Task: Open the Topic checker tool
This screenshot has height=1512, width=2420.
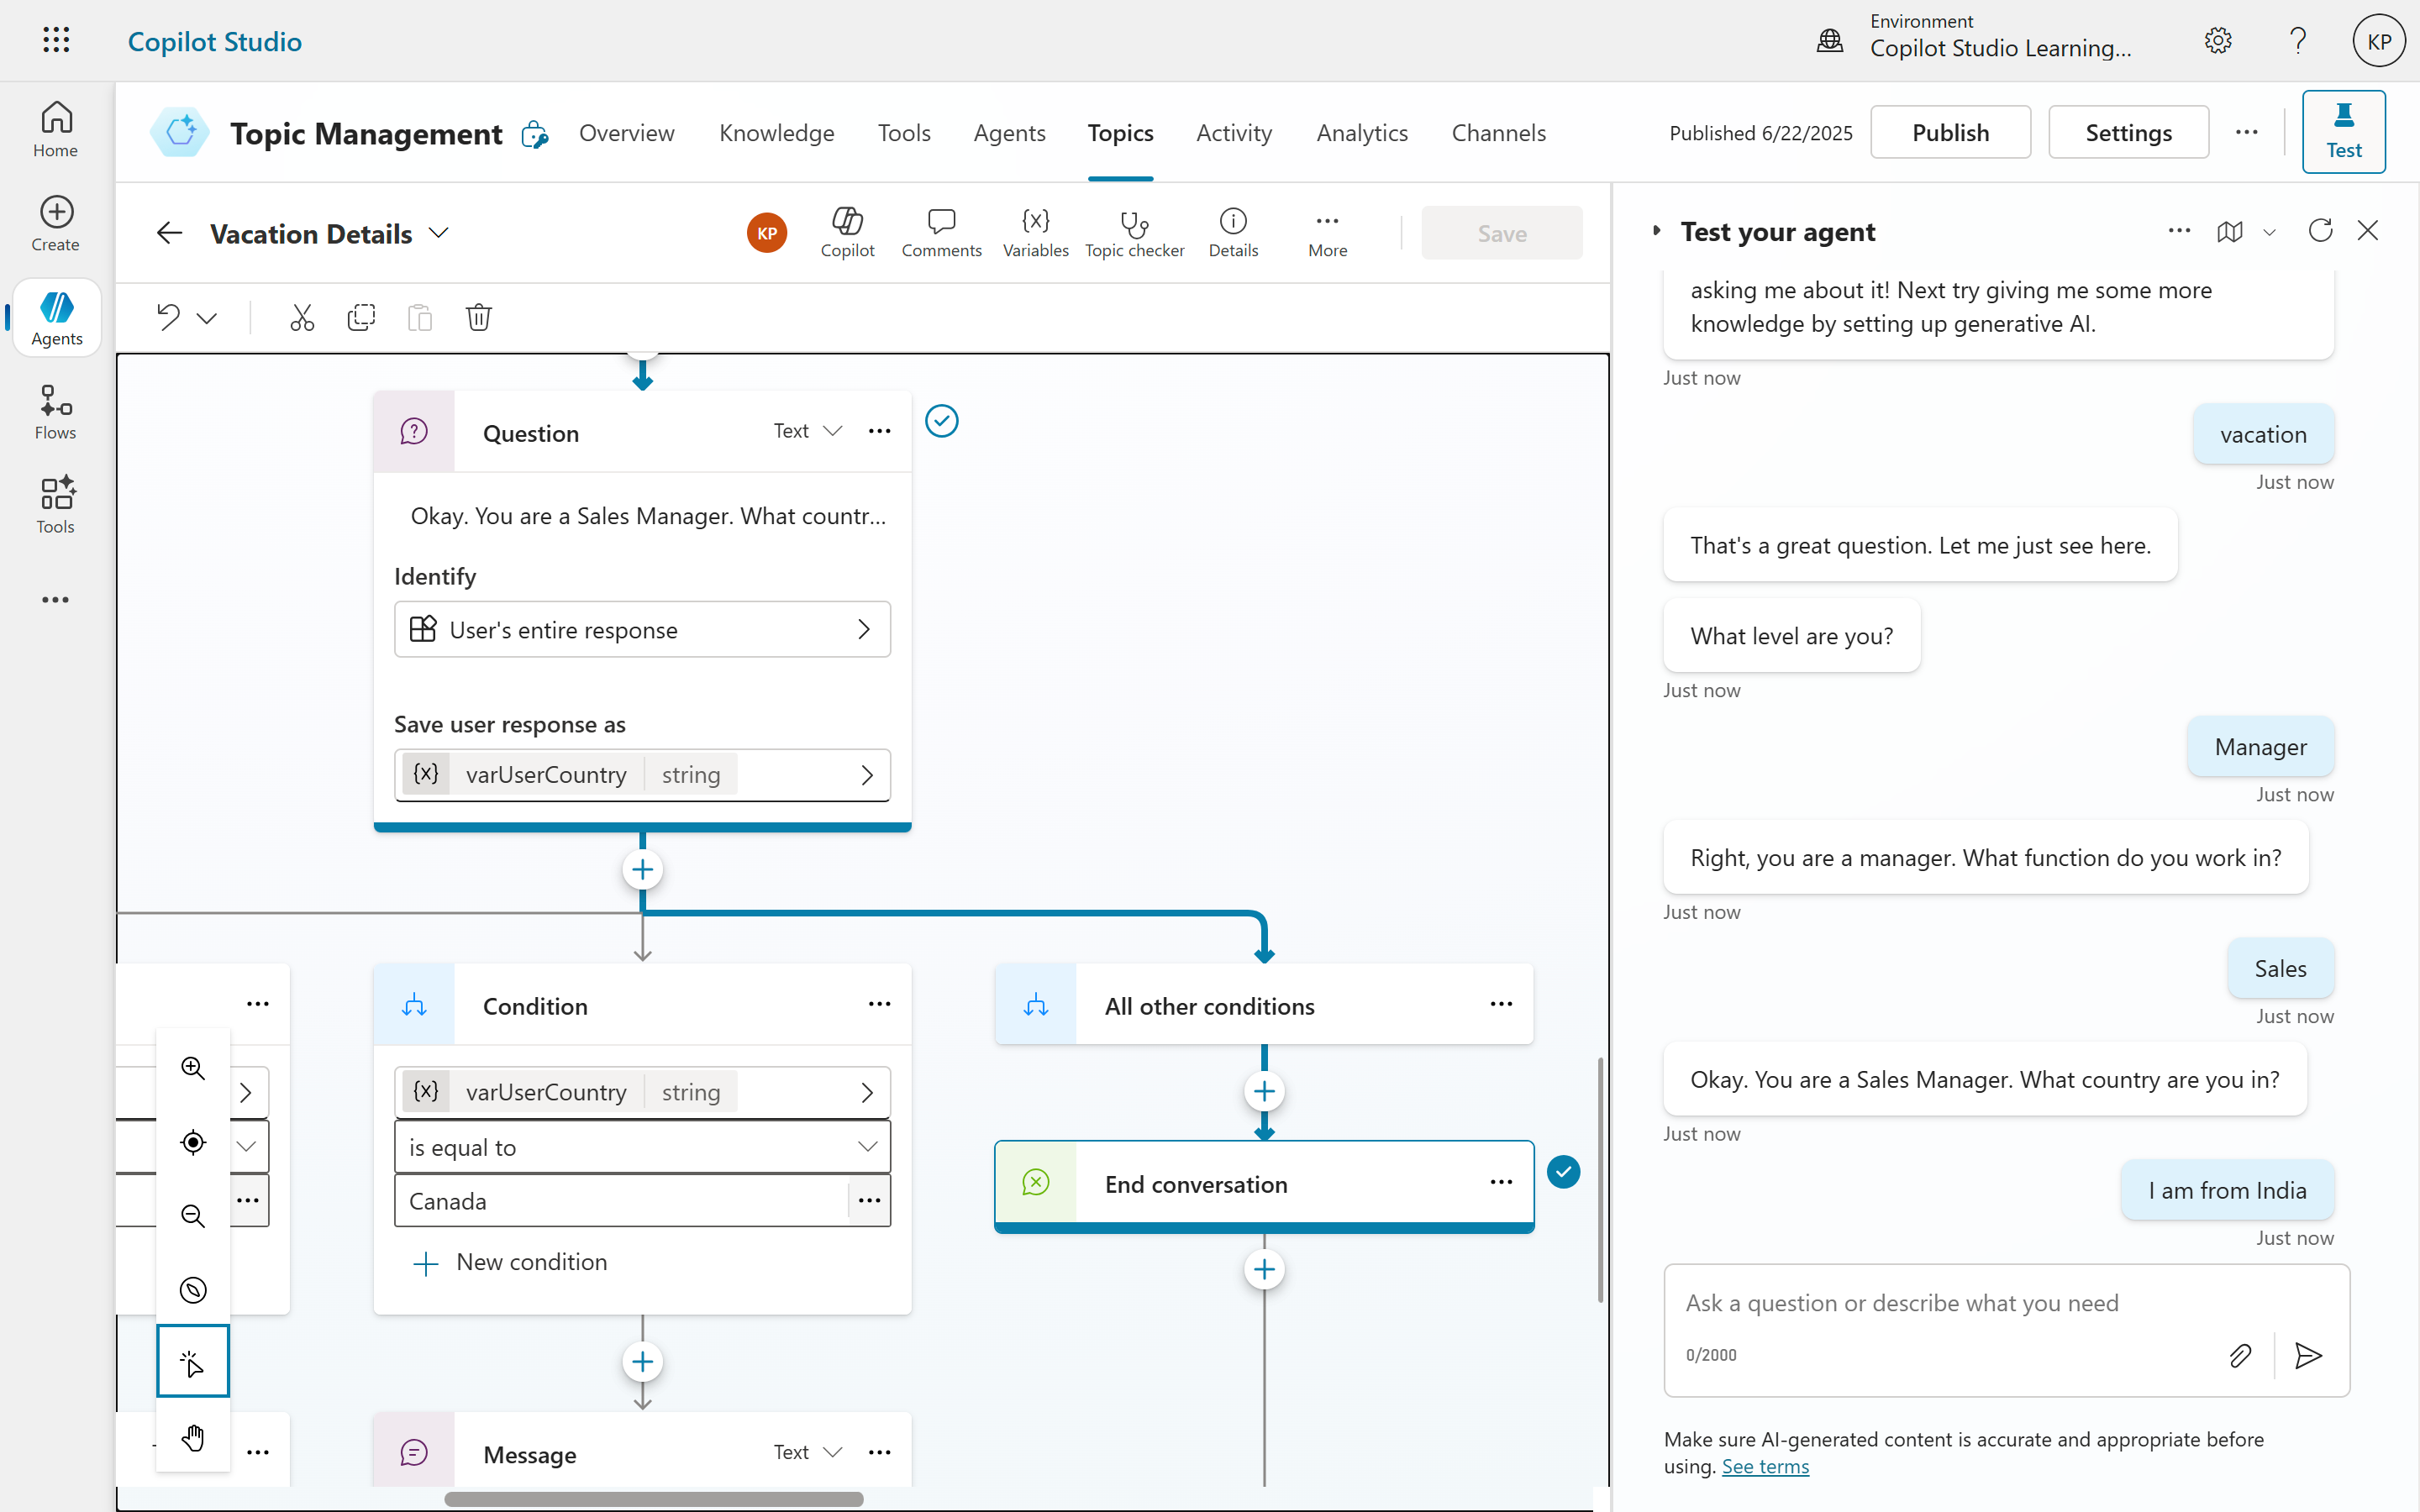Action: tap(1134, 232)
